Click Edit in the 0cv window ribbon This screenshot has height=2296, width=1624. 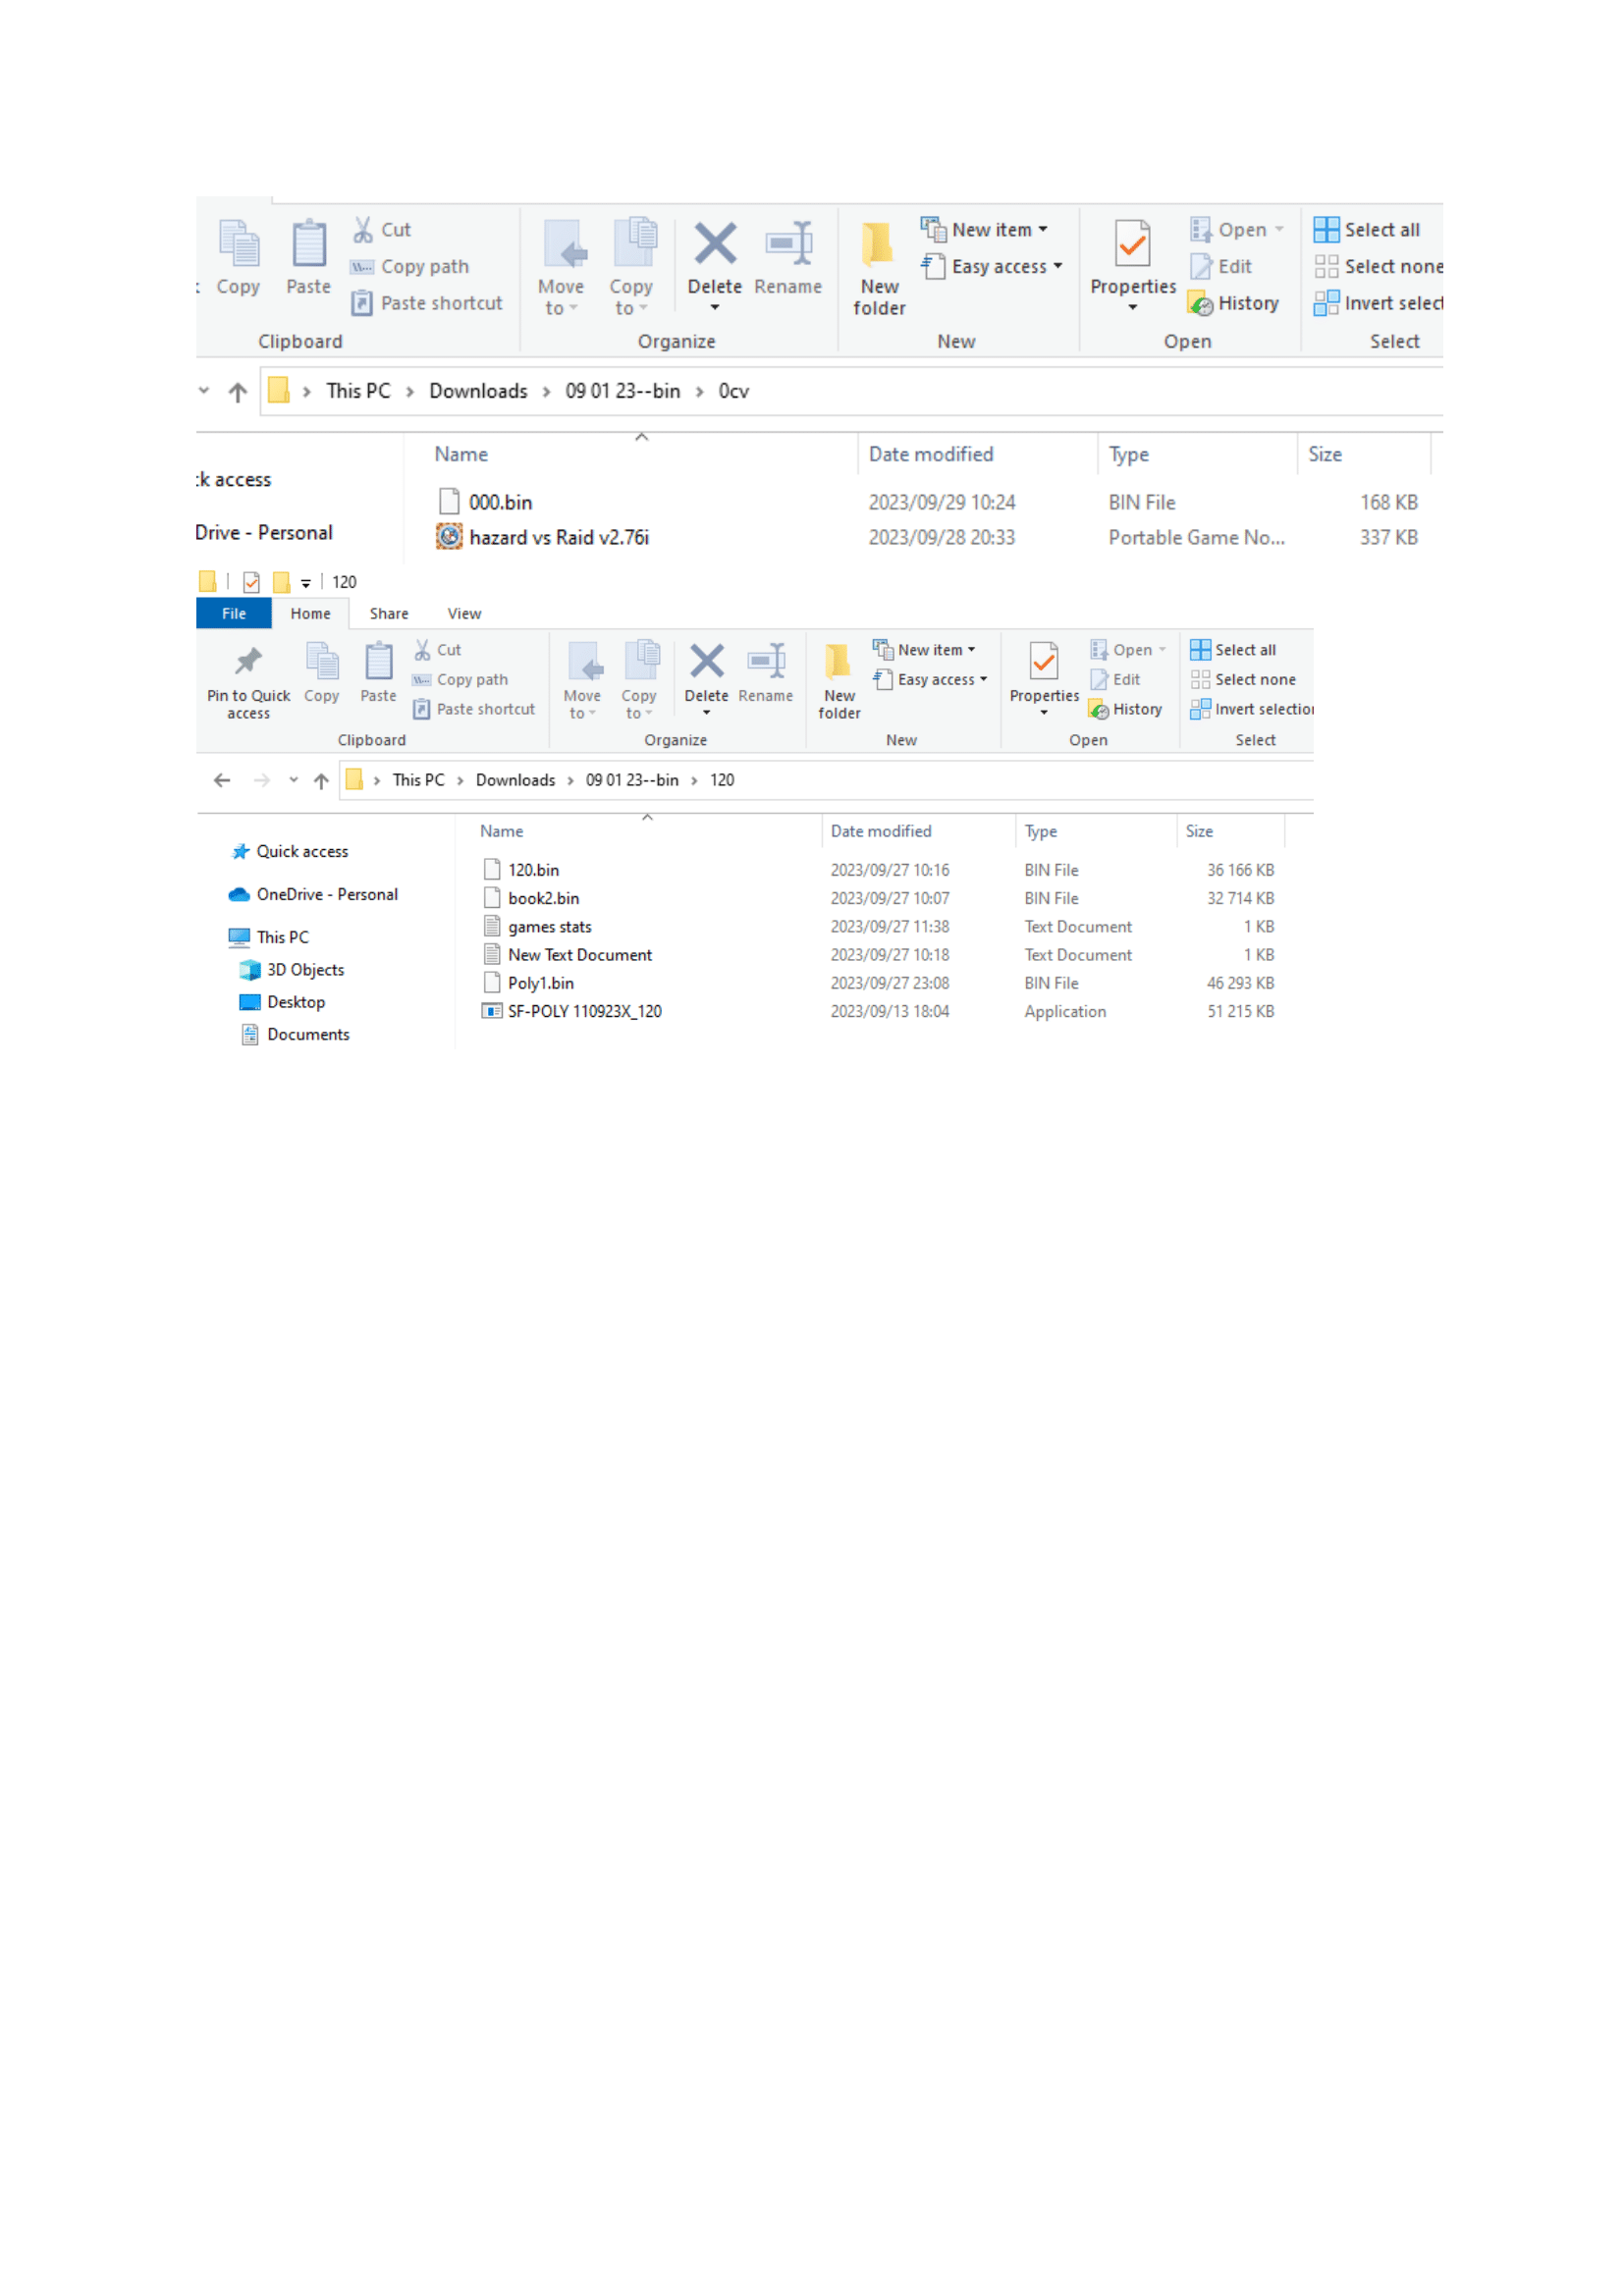pyautogui.click(x=1221, y=267)
